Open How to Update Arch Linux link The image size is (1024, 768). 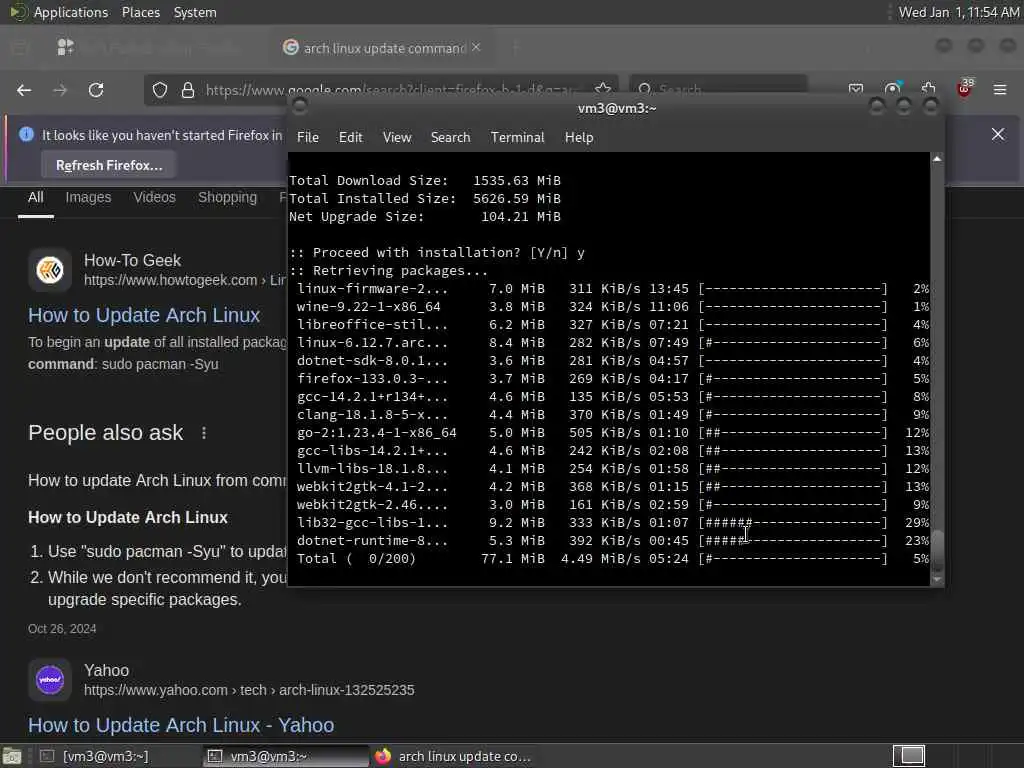pyautogui.click(x=144, y=315)
